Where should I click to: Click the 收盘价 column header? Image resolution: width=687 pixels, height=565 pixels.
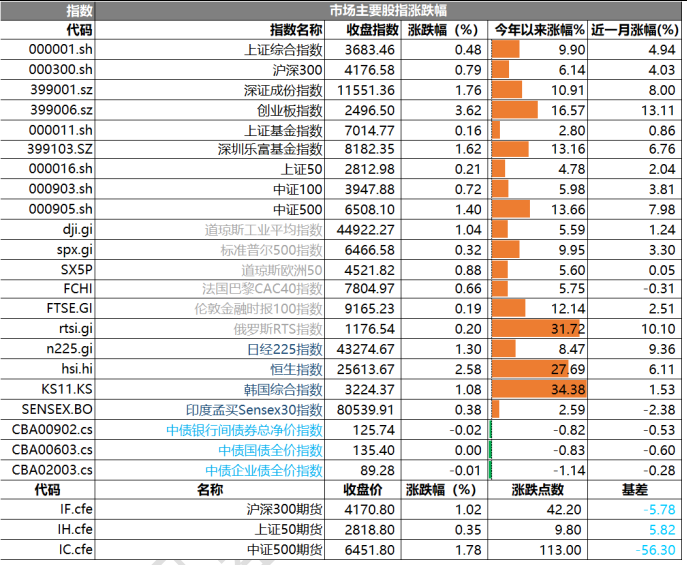[x=362, y=490]
